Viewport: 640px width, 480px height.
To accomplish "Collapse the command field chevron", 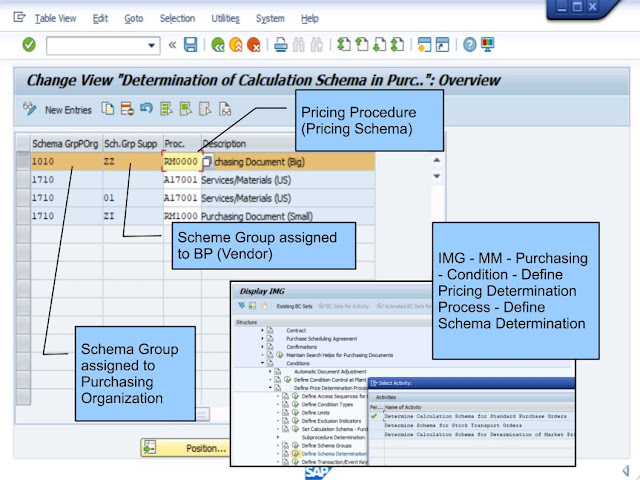I will [172, 45].
